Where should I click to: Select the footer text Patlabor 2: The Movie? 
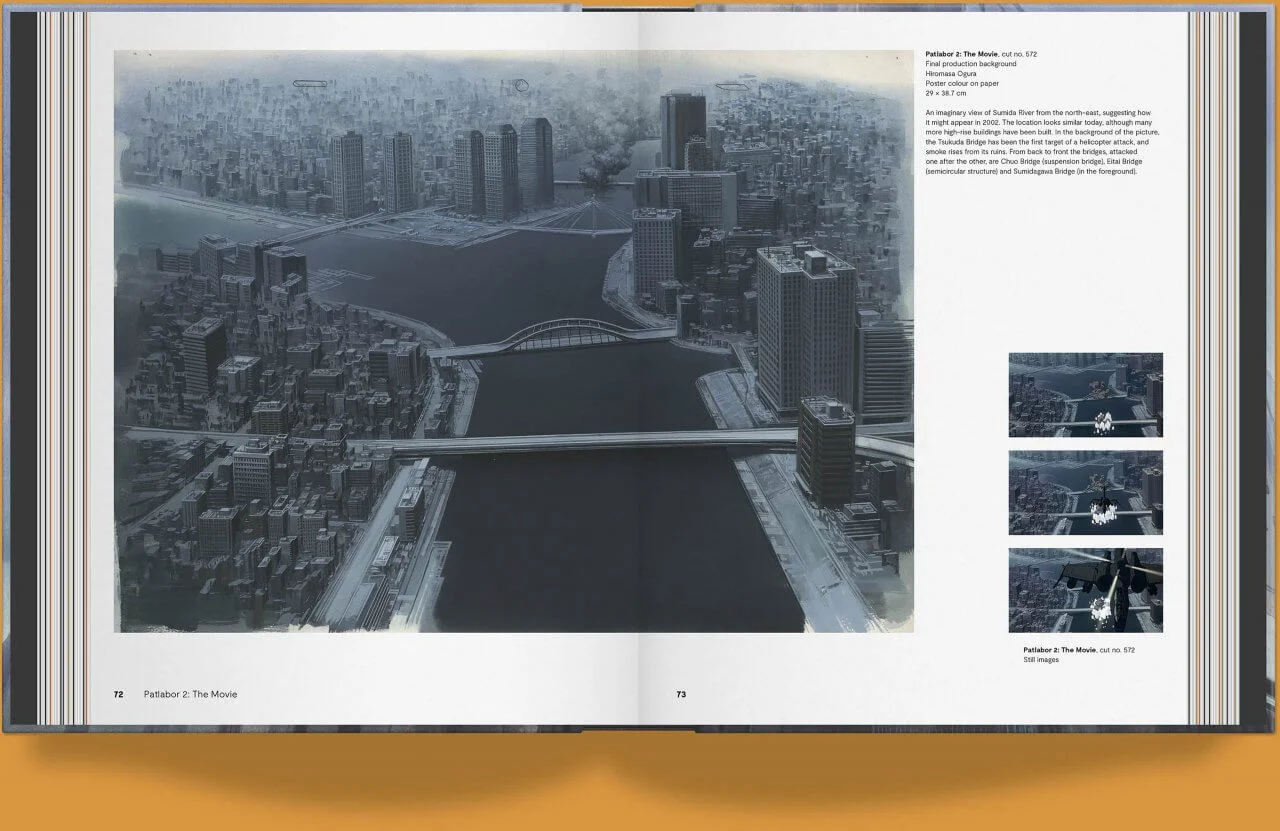pyautogui.click(x=191, y=694)
